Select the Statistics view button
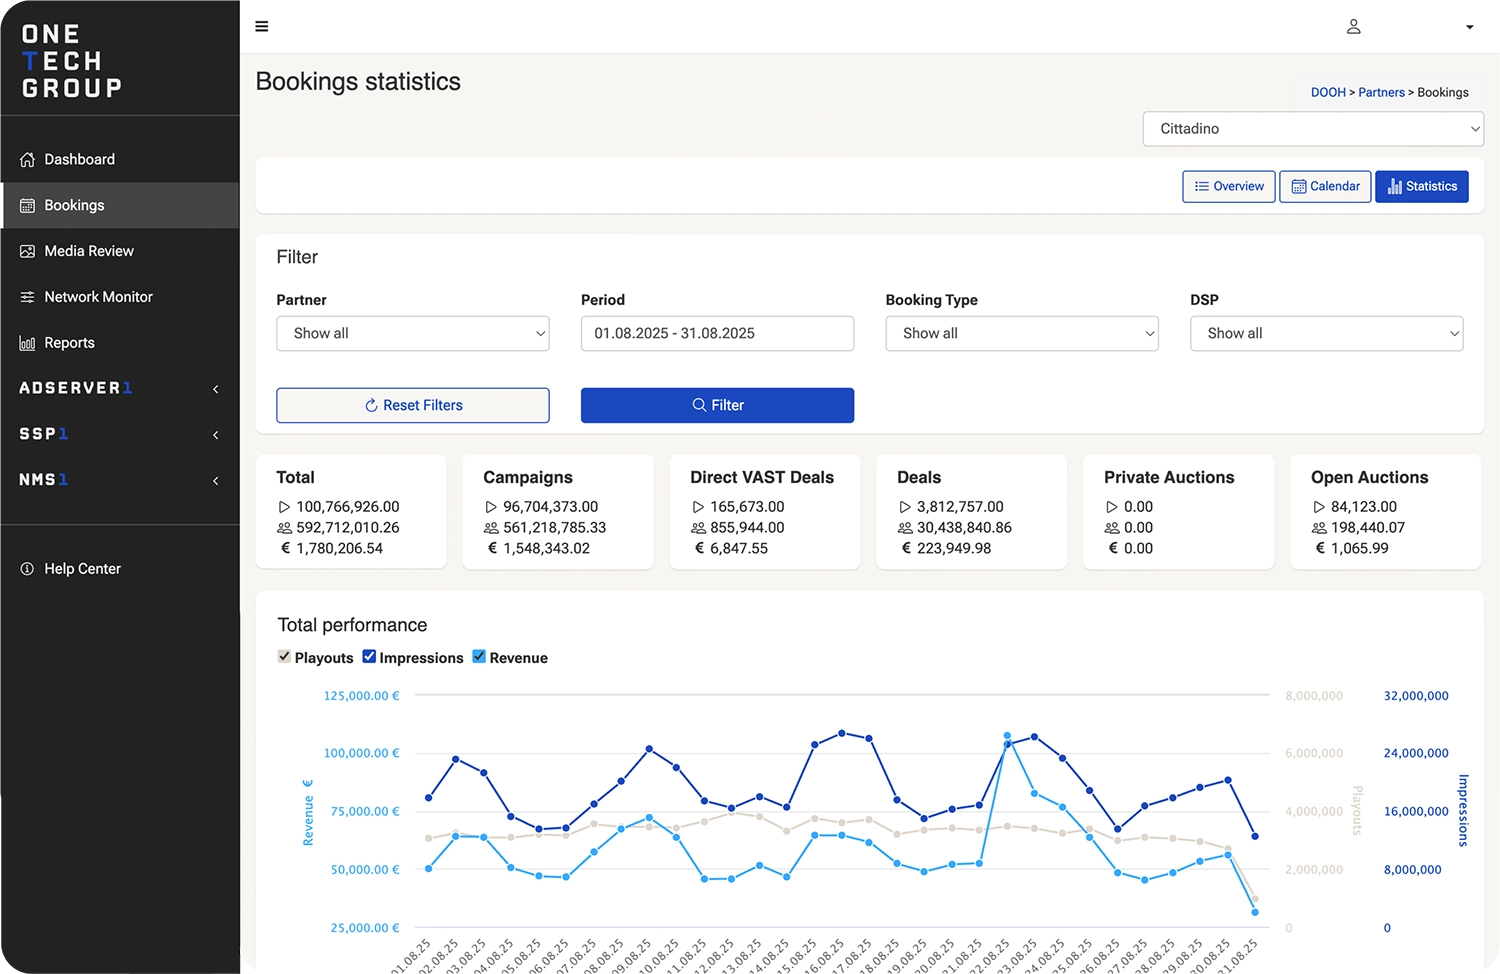The width and height of the screenshot is (1500, 974). [x=1422, y=187]
